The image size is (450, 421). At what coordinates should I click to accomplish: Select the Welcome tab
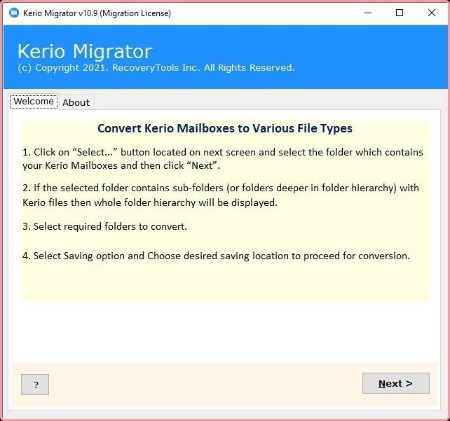[34, 101]
